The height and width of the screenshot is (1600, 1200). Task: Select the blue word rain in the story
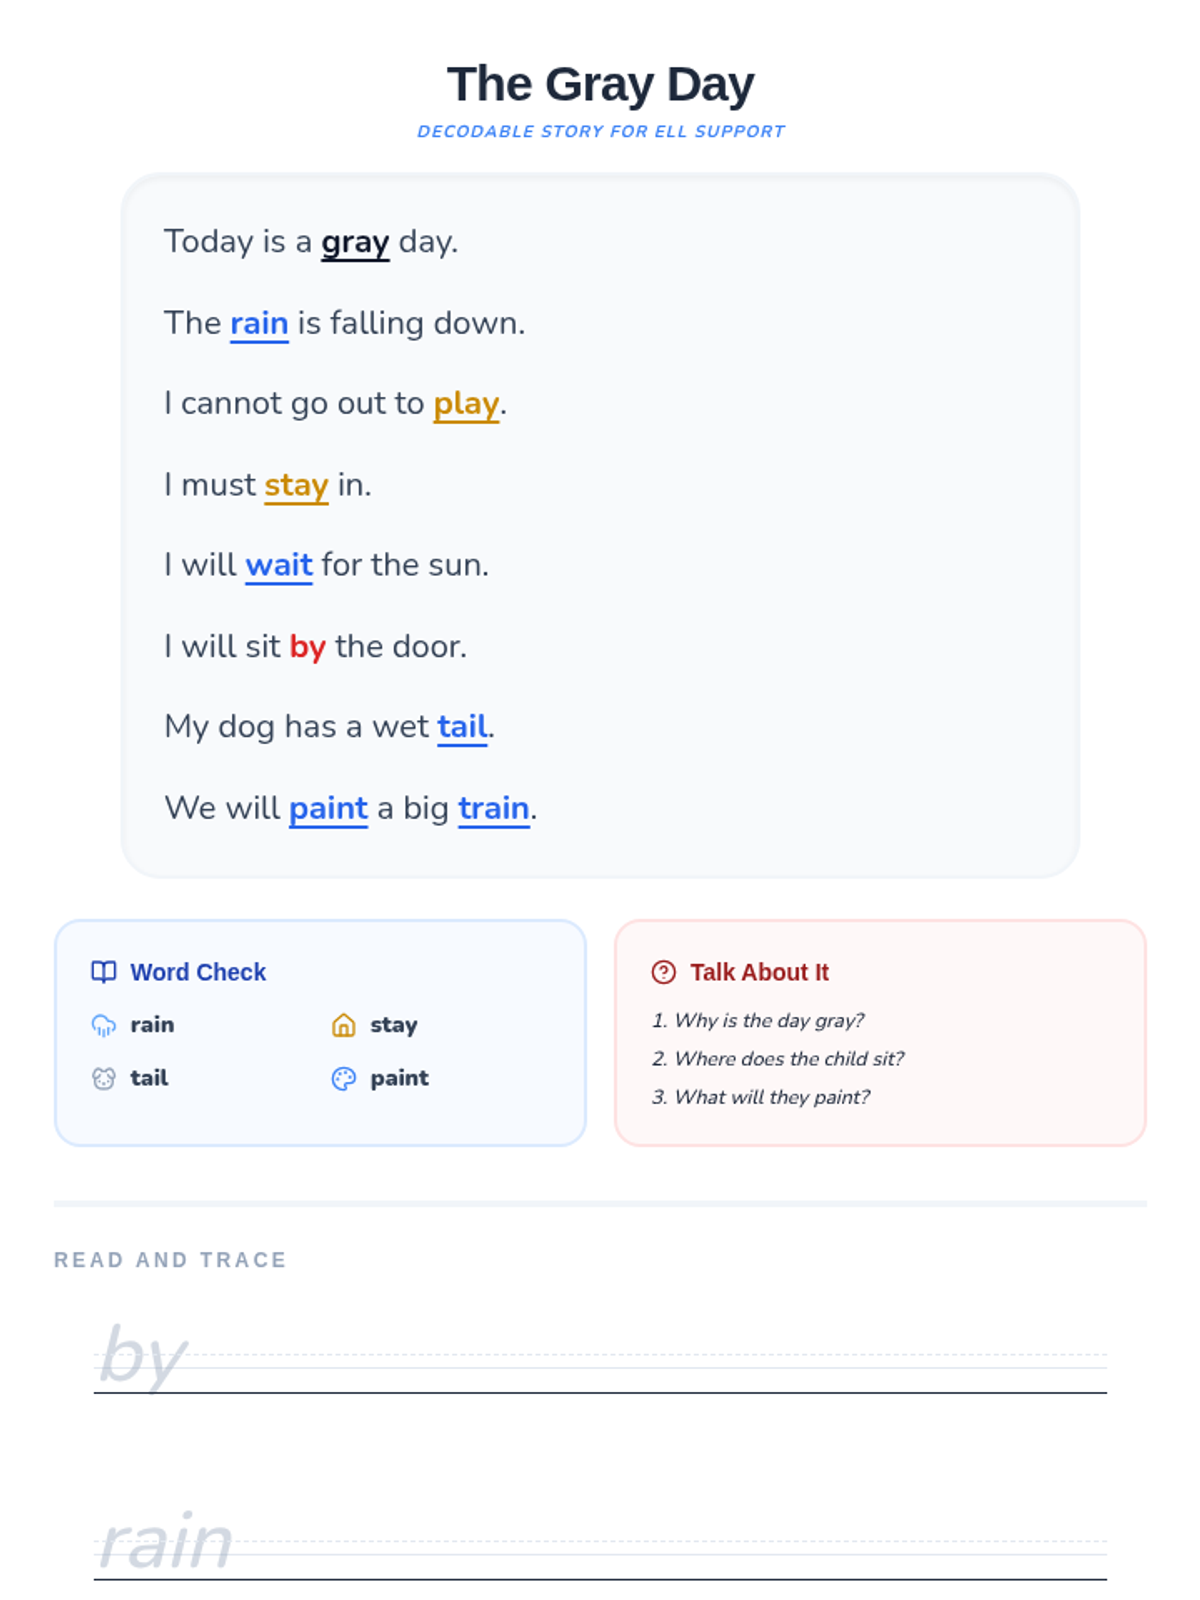click(x=259, y=323)
